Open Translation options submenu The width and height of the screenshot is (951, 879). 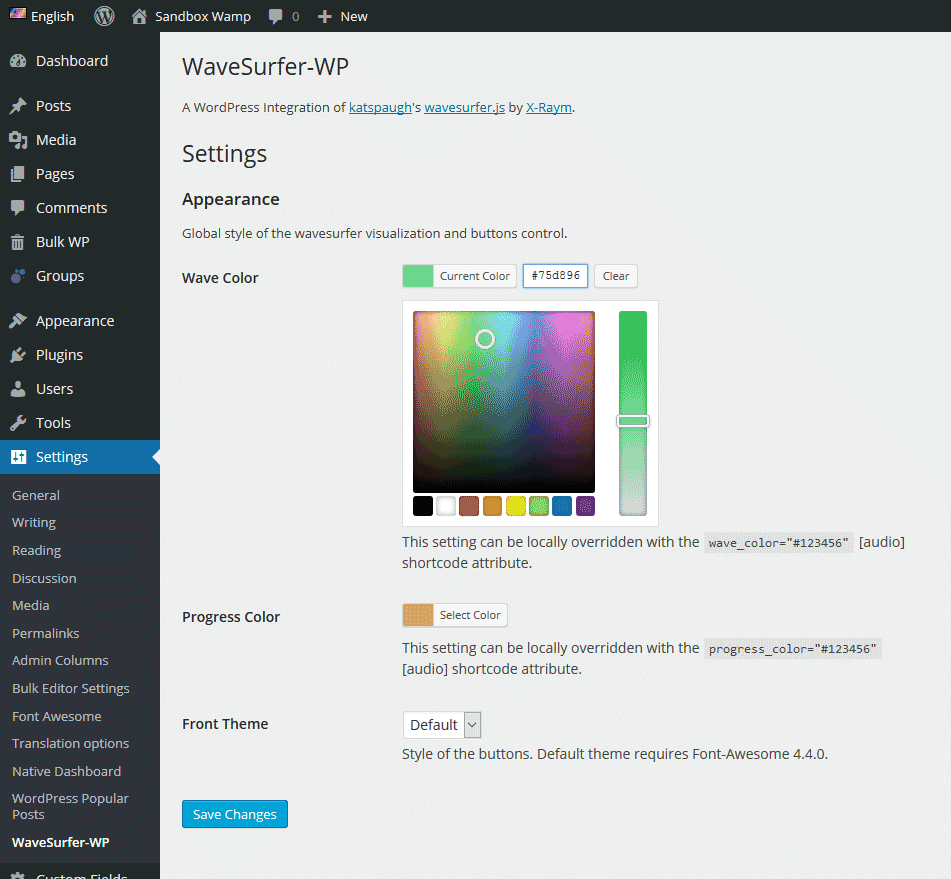coord(70,744)
